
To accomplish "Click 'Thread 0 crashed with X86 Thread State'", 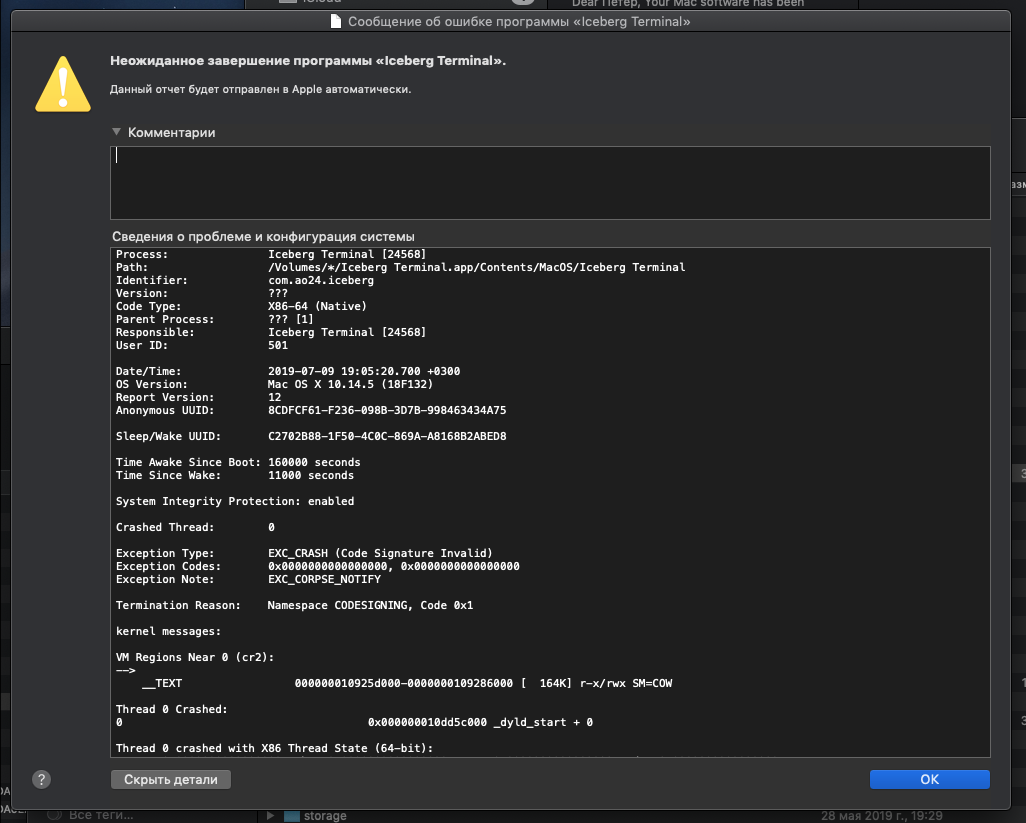I will coord(274,748).
